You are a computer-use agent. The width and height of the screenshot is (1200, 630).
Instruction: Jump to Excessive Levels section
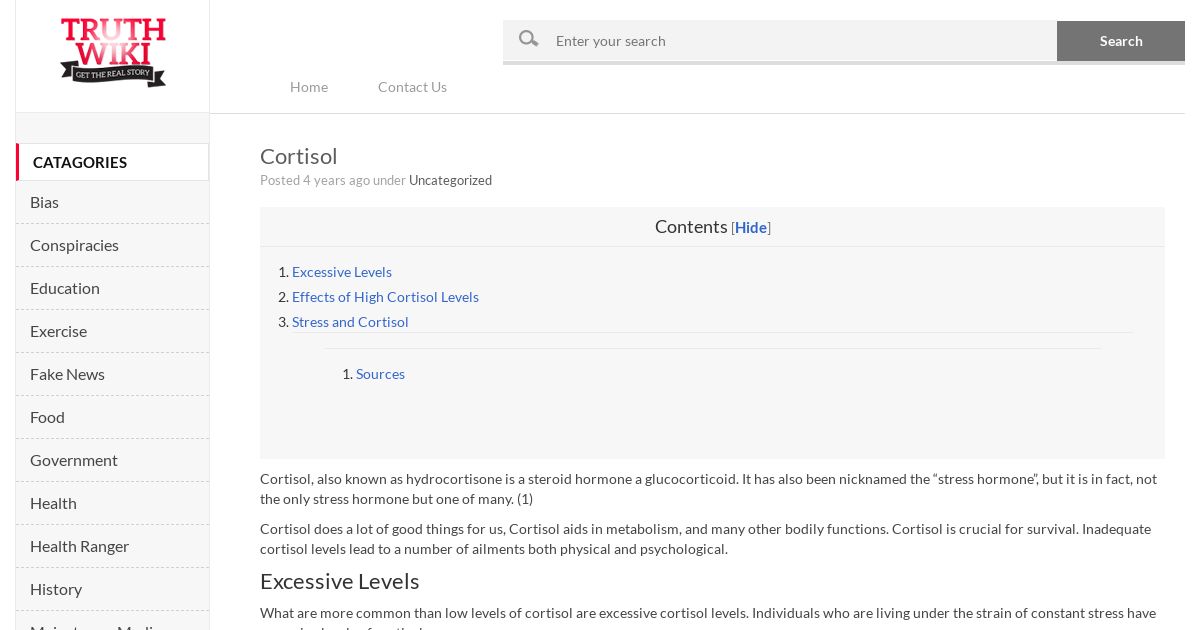click(x=342, y=272)
